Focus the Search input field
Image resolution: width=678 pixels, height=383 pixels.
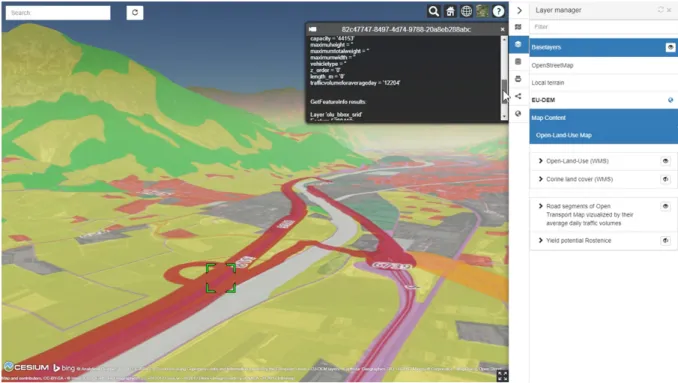(x=58, y=13)
